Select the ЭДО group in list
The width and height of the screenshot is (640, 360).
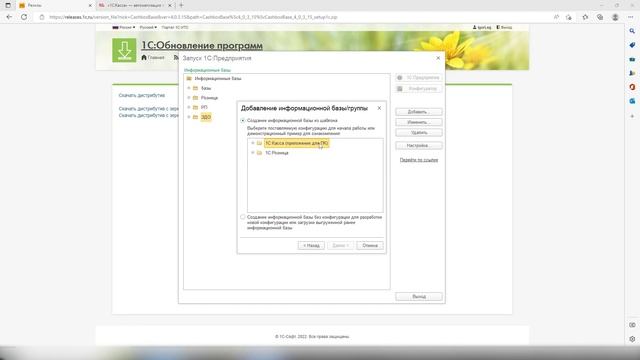click(x=206, y=117)
